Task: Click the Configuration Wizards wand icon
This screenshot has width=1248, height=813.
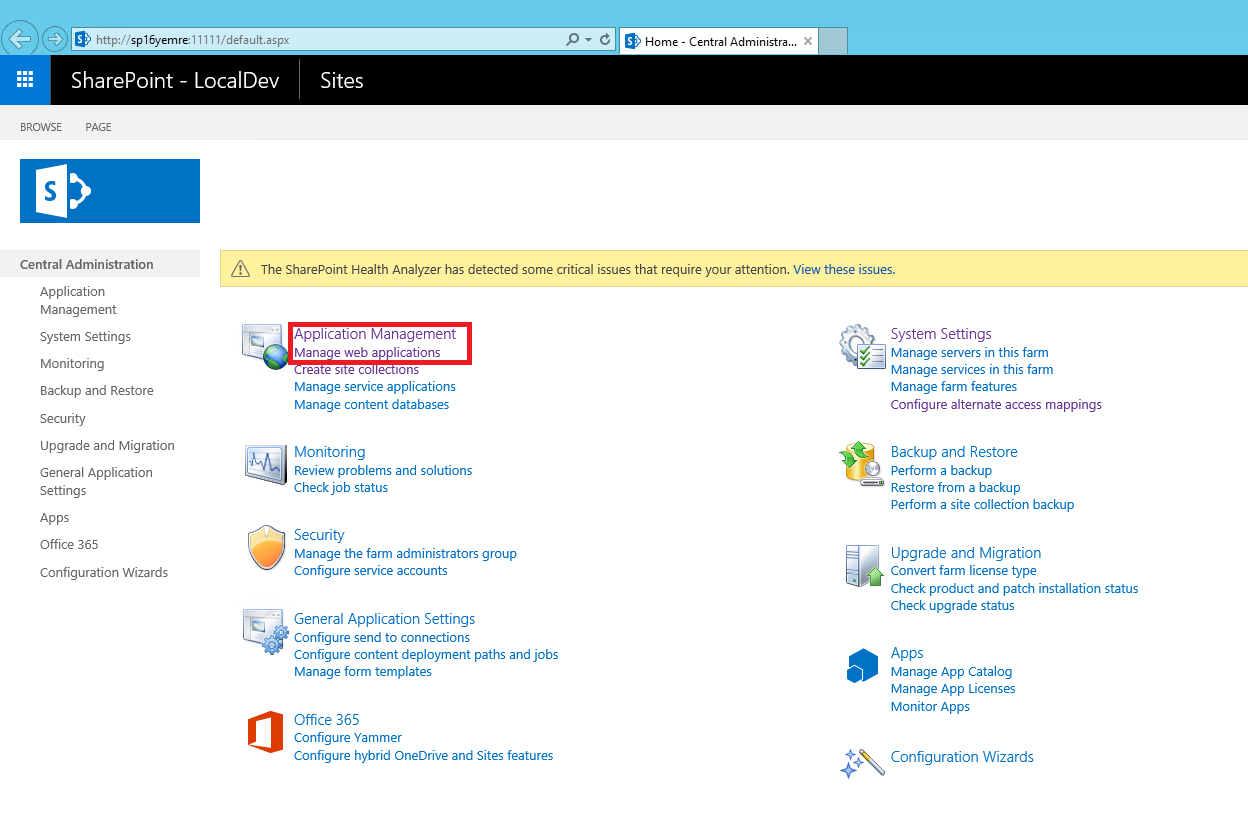Action: 862,762
